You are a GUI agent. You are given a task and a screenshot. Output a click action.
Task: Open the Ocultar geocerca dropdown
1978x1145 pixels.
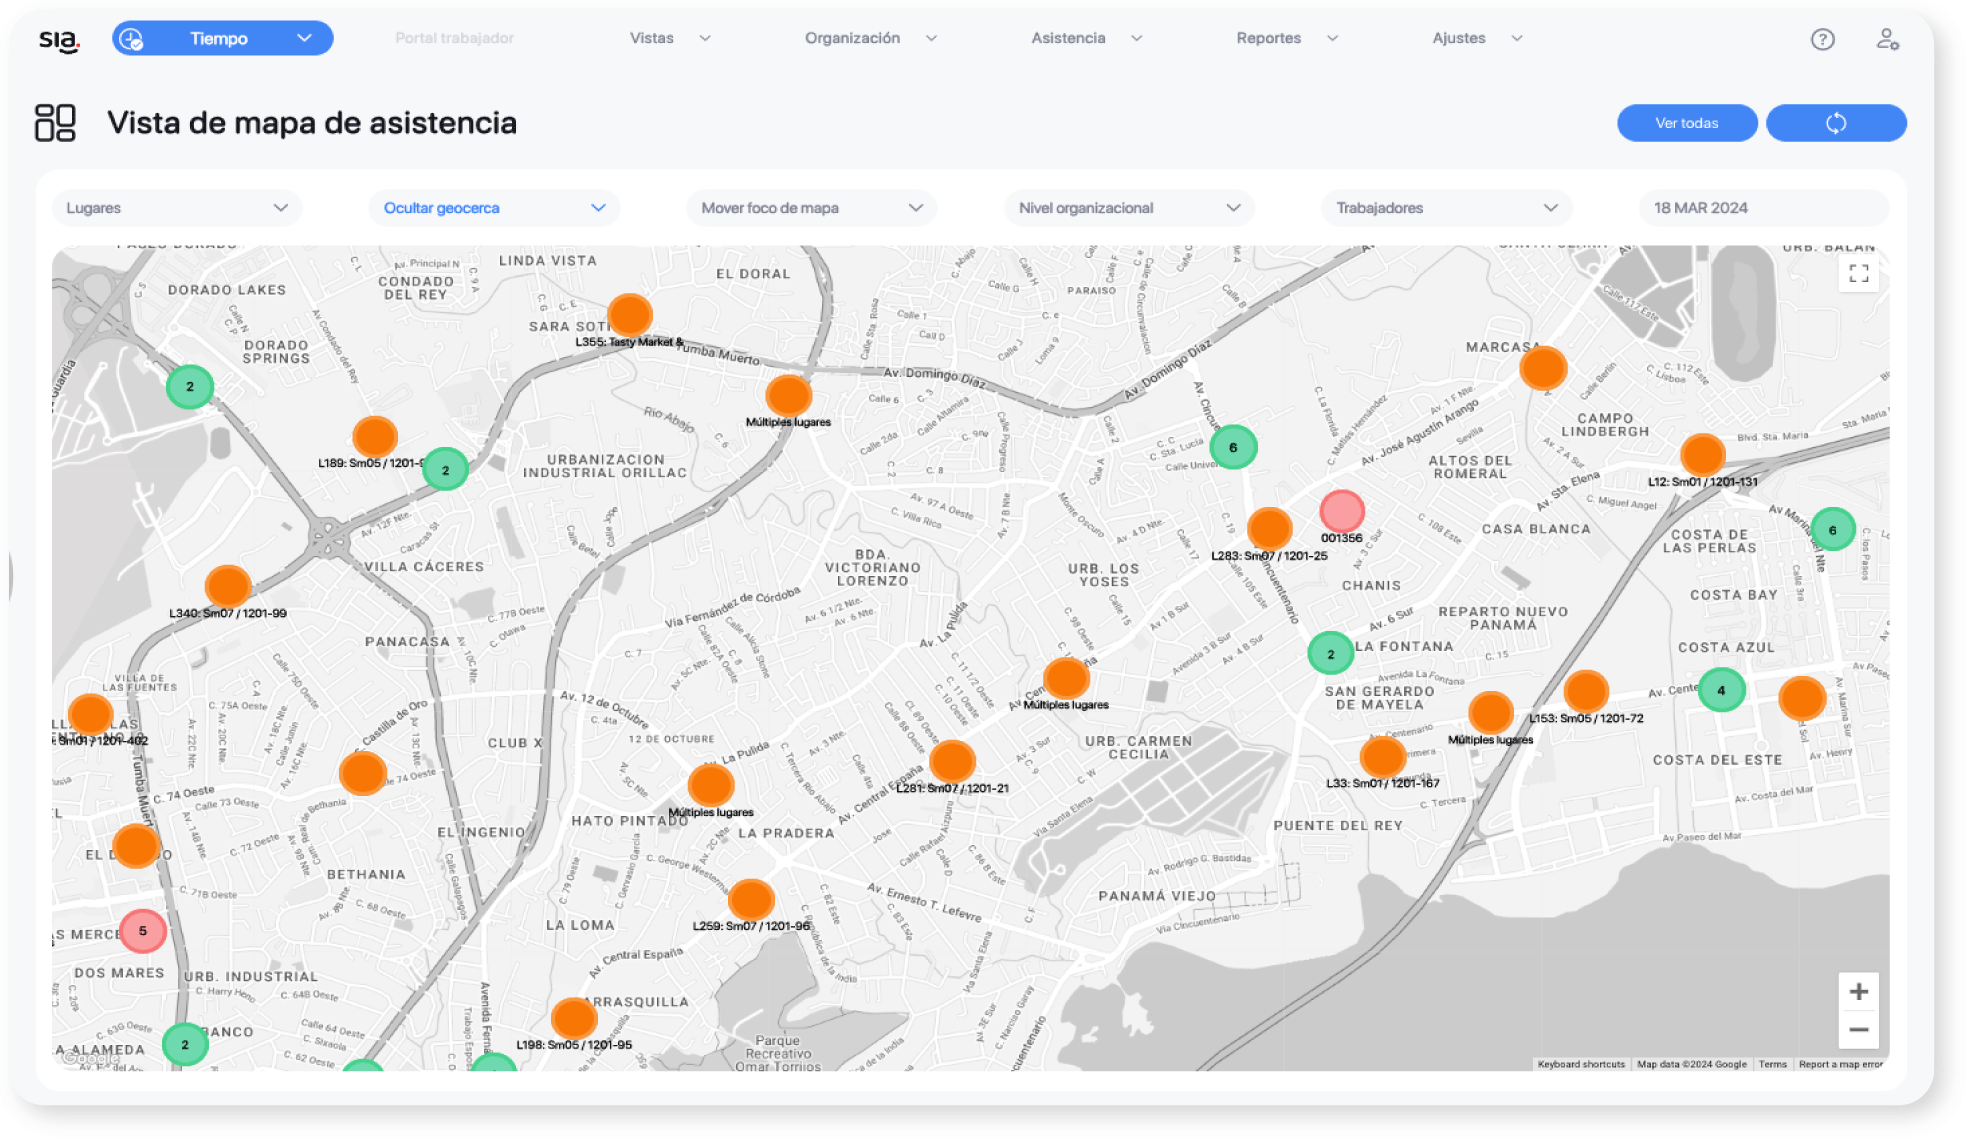click(494, 208)
